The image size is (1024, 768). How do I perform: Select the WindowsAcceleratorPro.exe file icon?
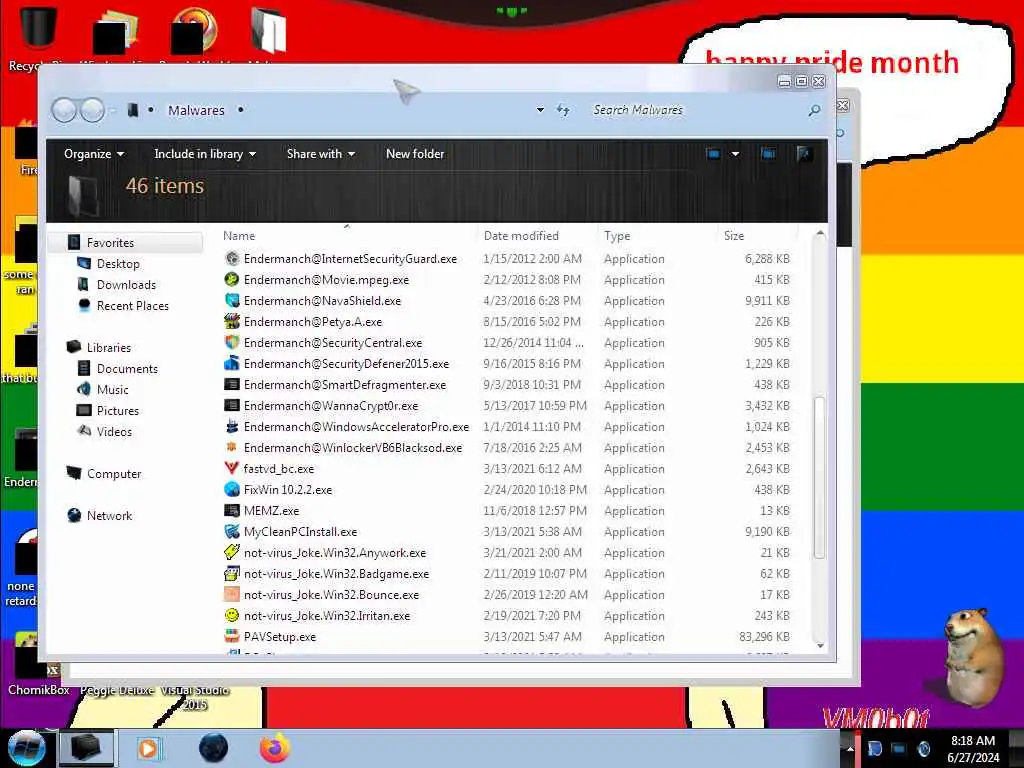point(232,426)
